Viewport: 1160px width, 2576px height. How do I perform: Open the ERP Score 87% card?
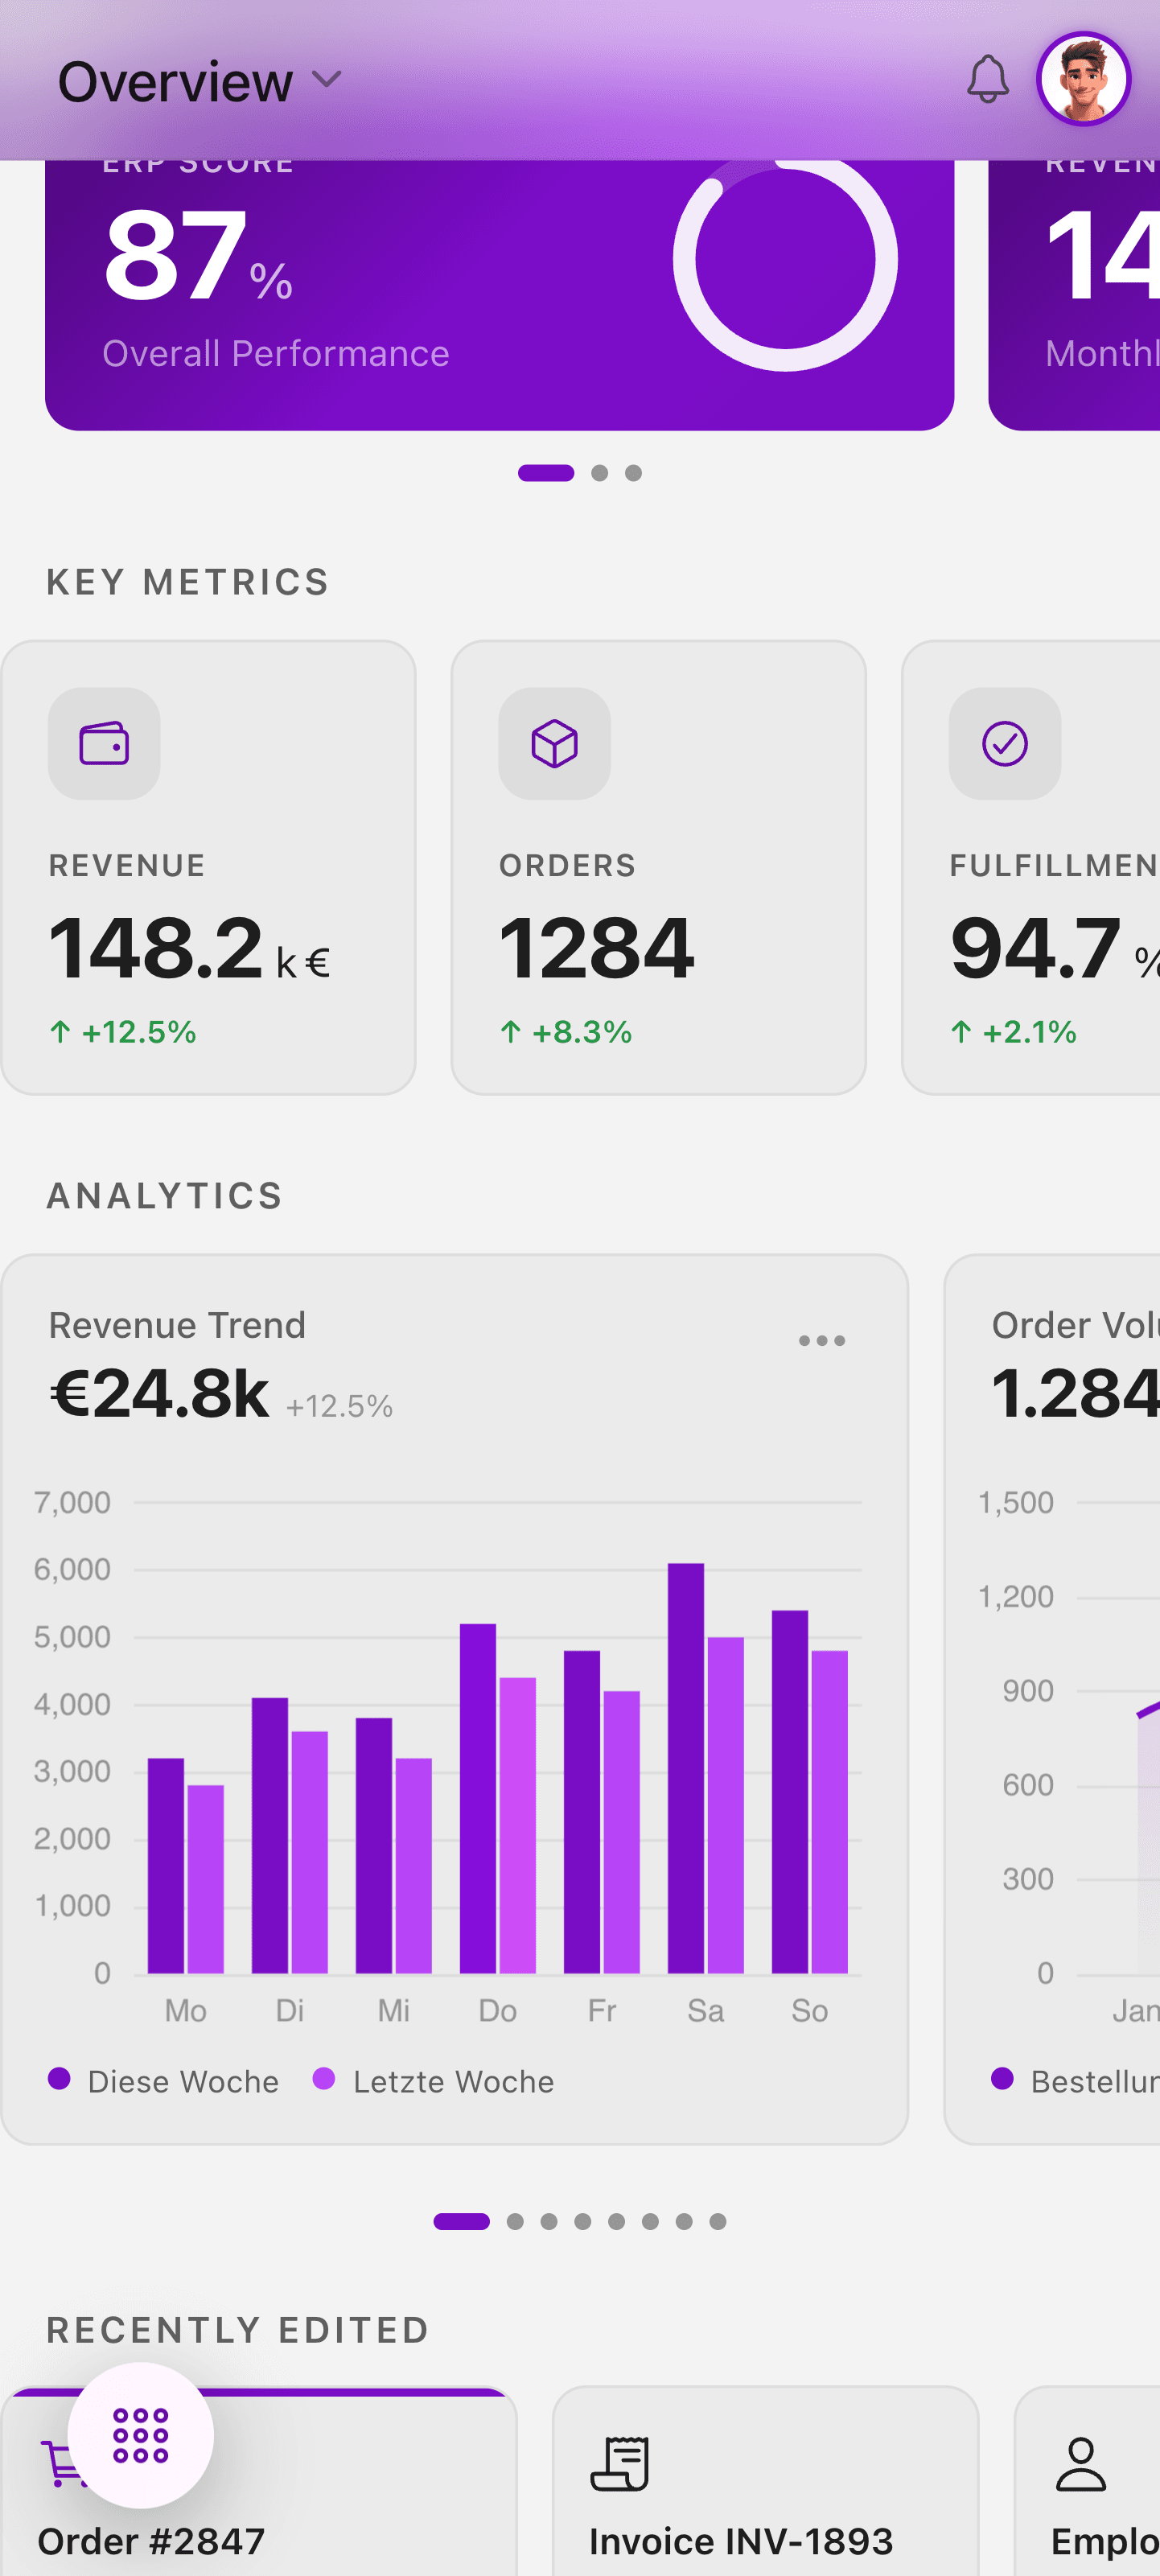tap(499, 295)
